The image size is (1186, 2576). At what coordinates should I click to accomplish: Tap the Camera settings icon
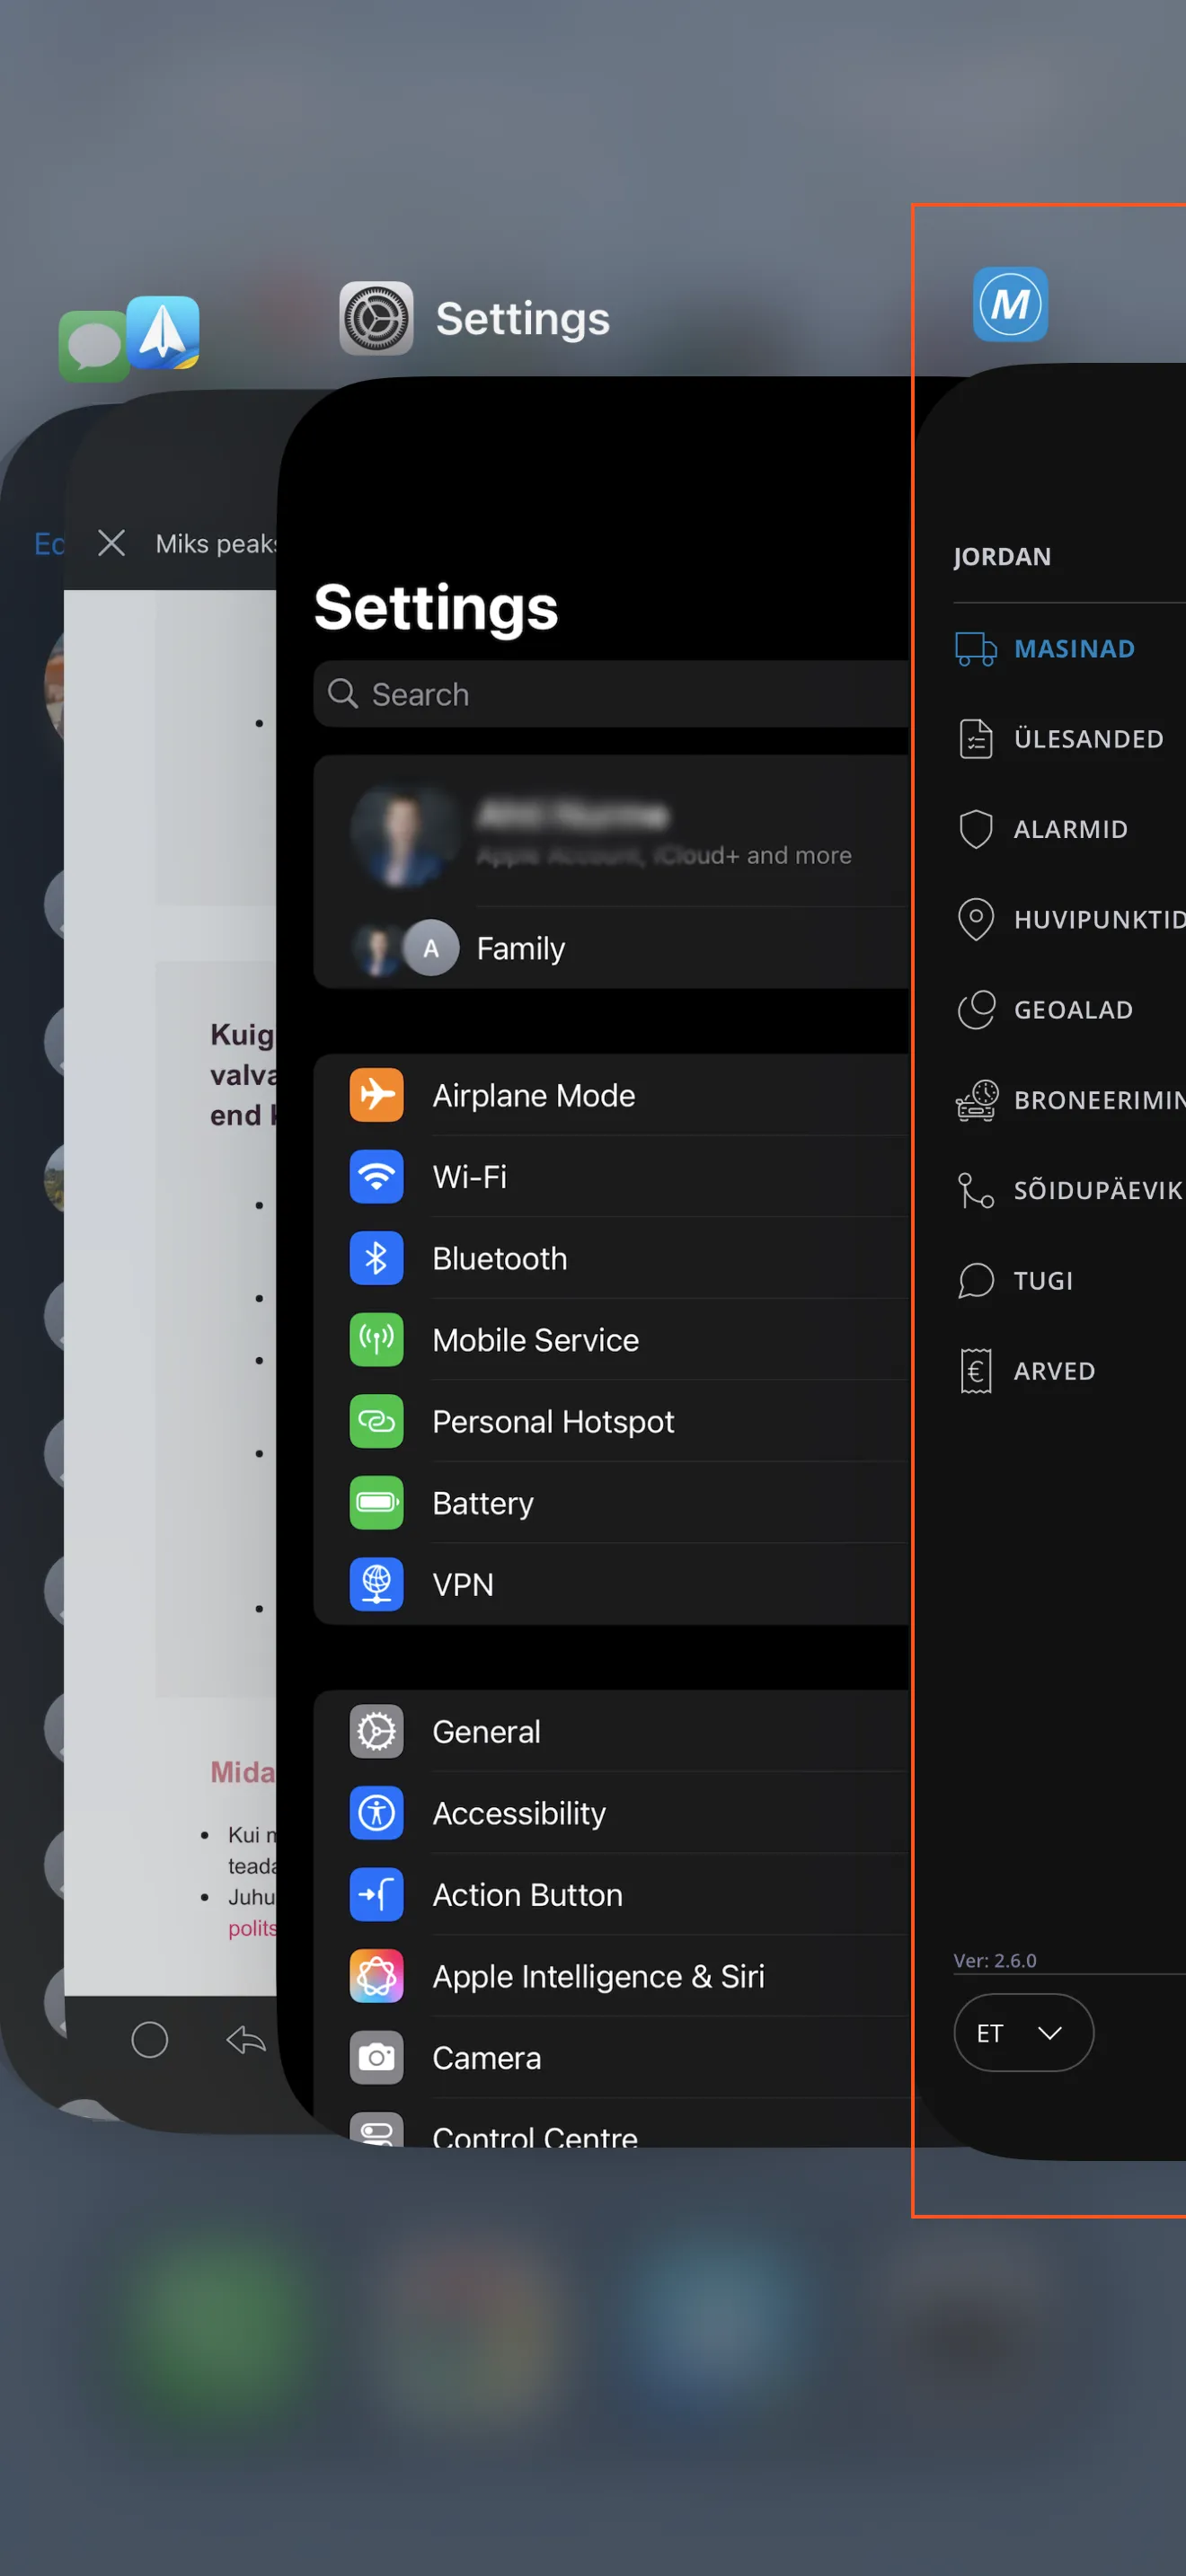(376, 2057)
